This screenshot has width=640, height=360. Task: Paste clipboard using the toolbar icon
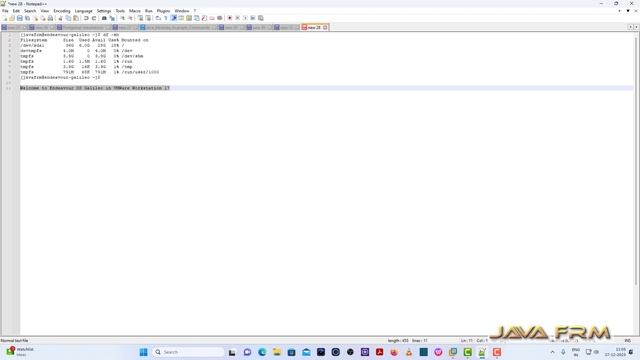pos(76,18)
